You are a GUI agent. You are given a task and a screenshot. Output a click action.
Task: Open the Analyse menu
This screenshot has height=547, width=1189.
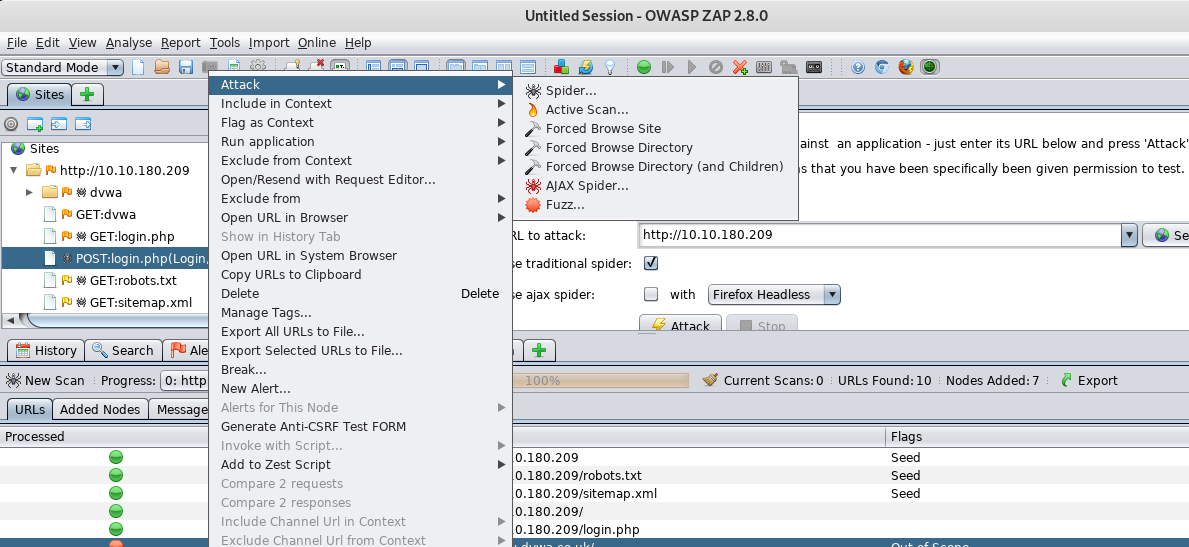coord(128,42)
